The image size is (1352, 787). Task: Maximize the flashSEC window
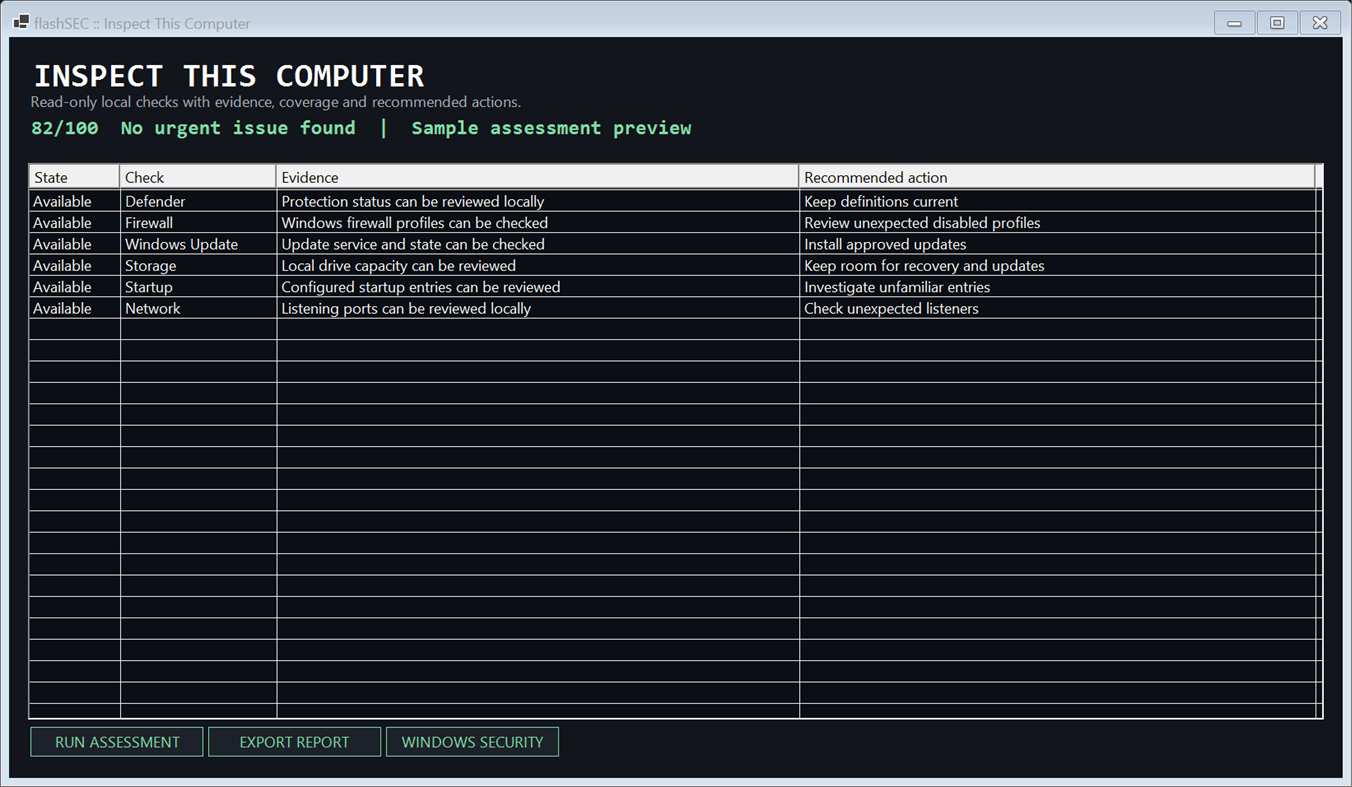1277,23
